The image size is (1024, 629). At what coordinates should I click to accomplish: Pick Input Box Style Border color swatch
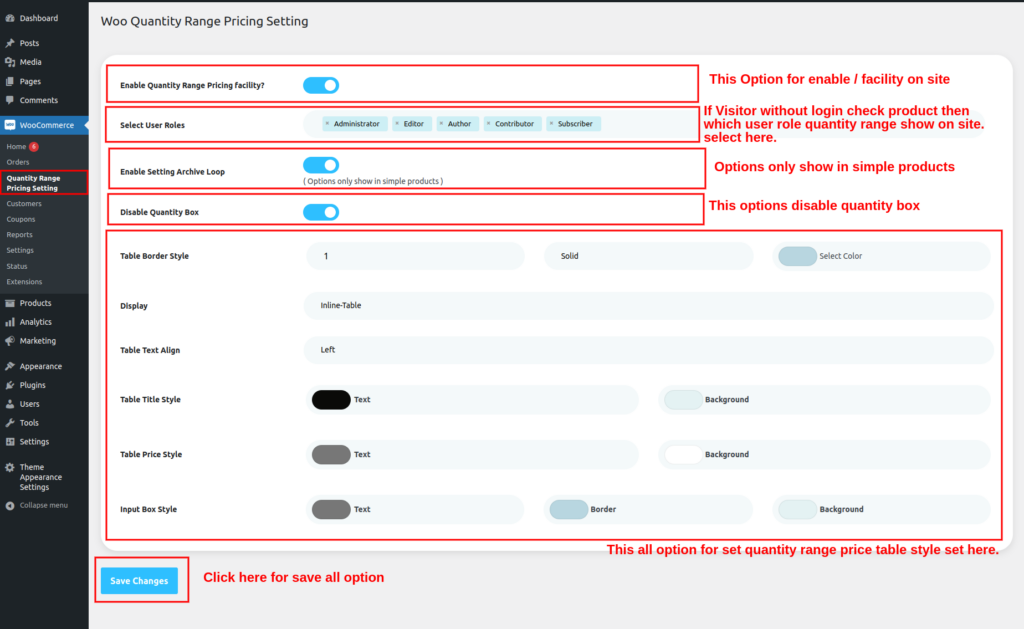click(568, 509)
